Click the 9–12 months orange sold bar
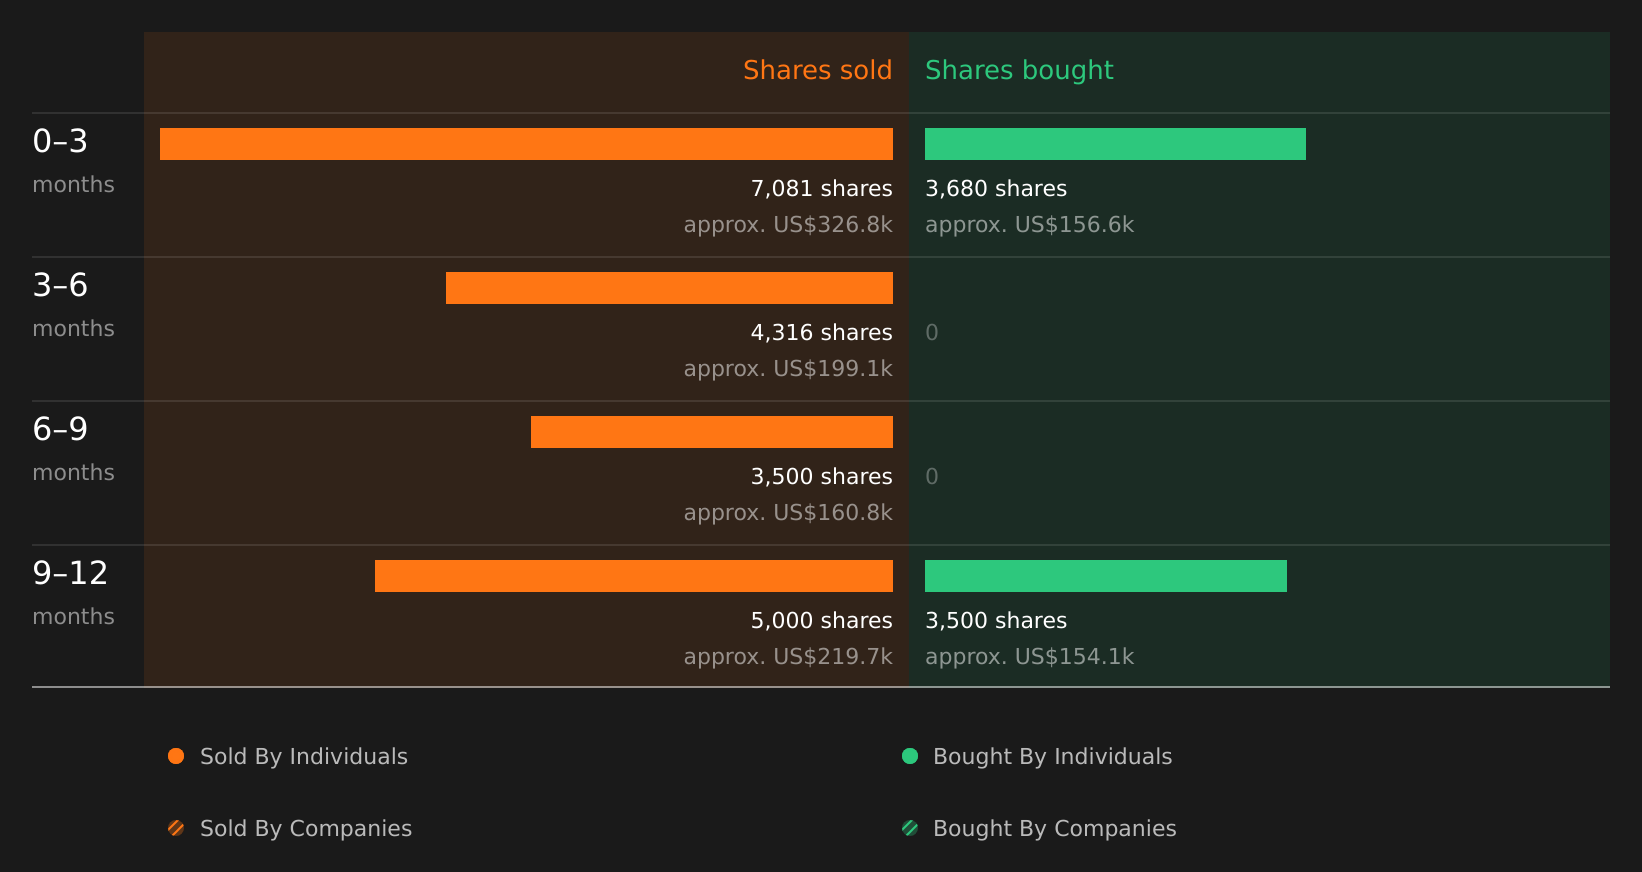The image size is (1642, 872). [x=634, y=576]
